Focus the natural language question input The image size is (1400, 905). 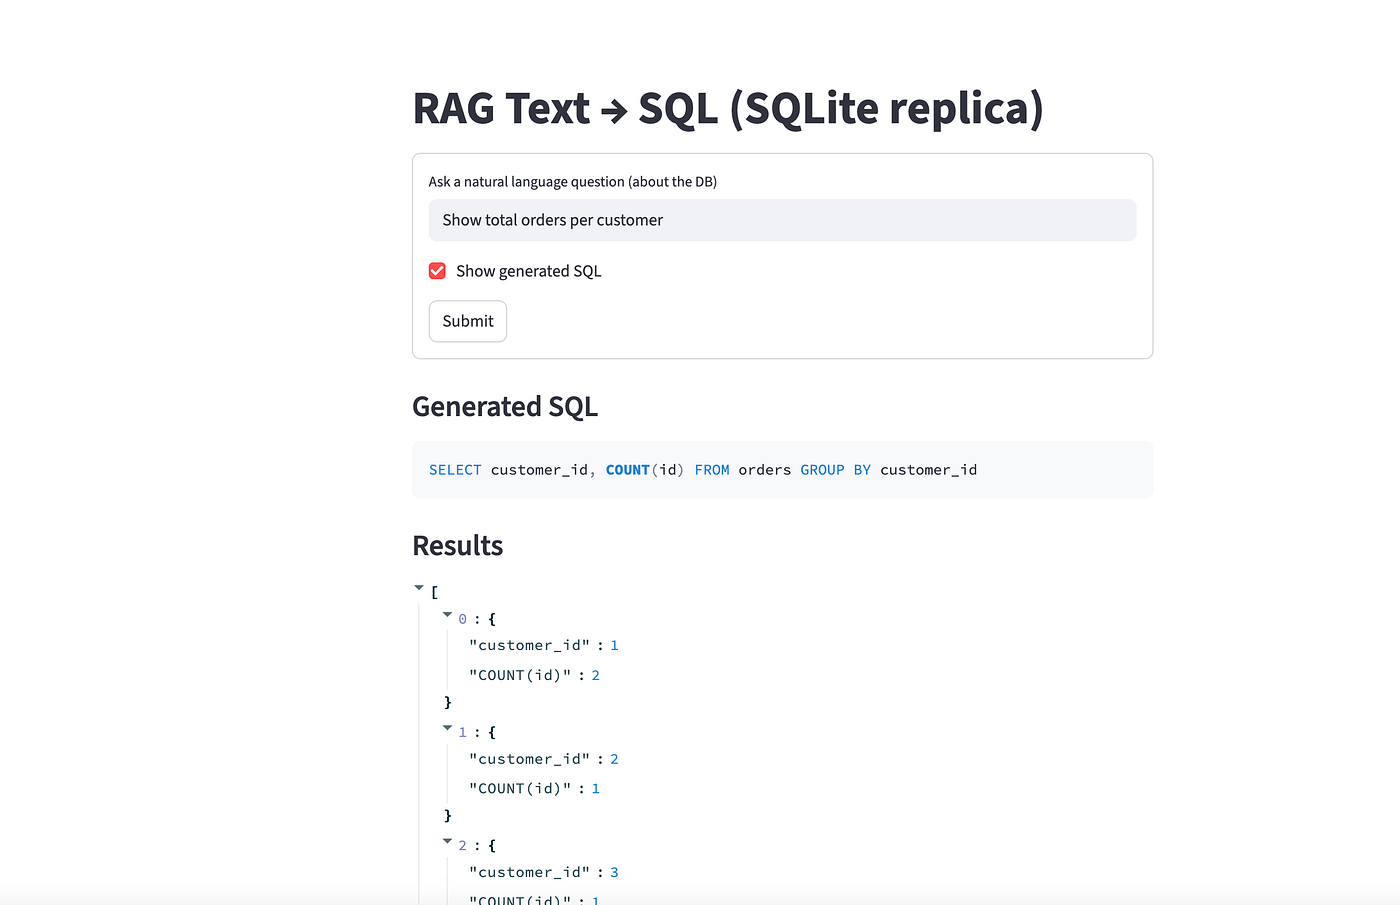(x=782, y=220)
